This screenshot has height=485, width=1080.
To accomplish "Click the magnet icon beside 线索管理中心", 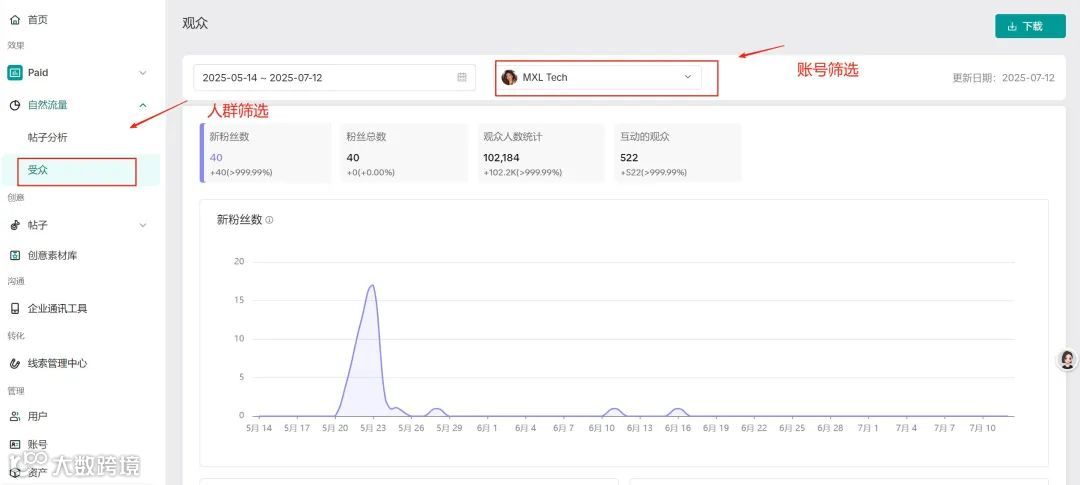I will (15, 363).
